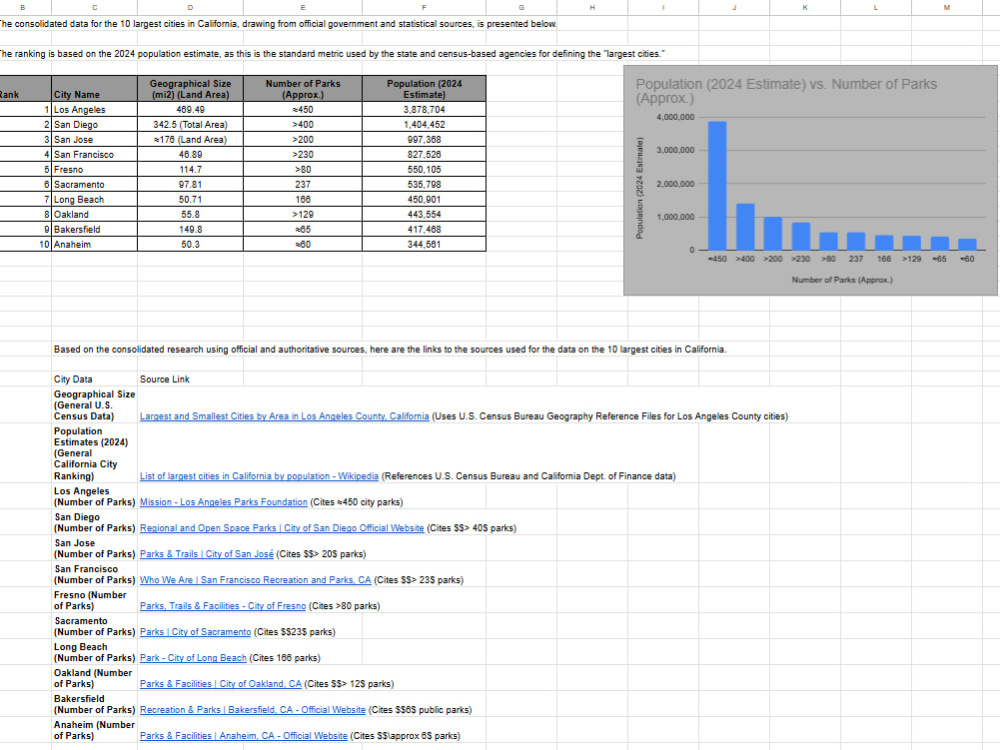Select population cell 827,526
The image size is (1000, 750).
point(424,154)
